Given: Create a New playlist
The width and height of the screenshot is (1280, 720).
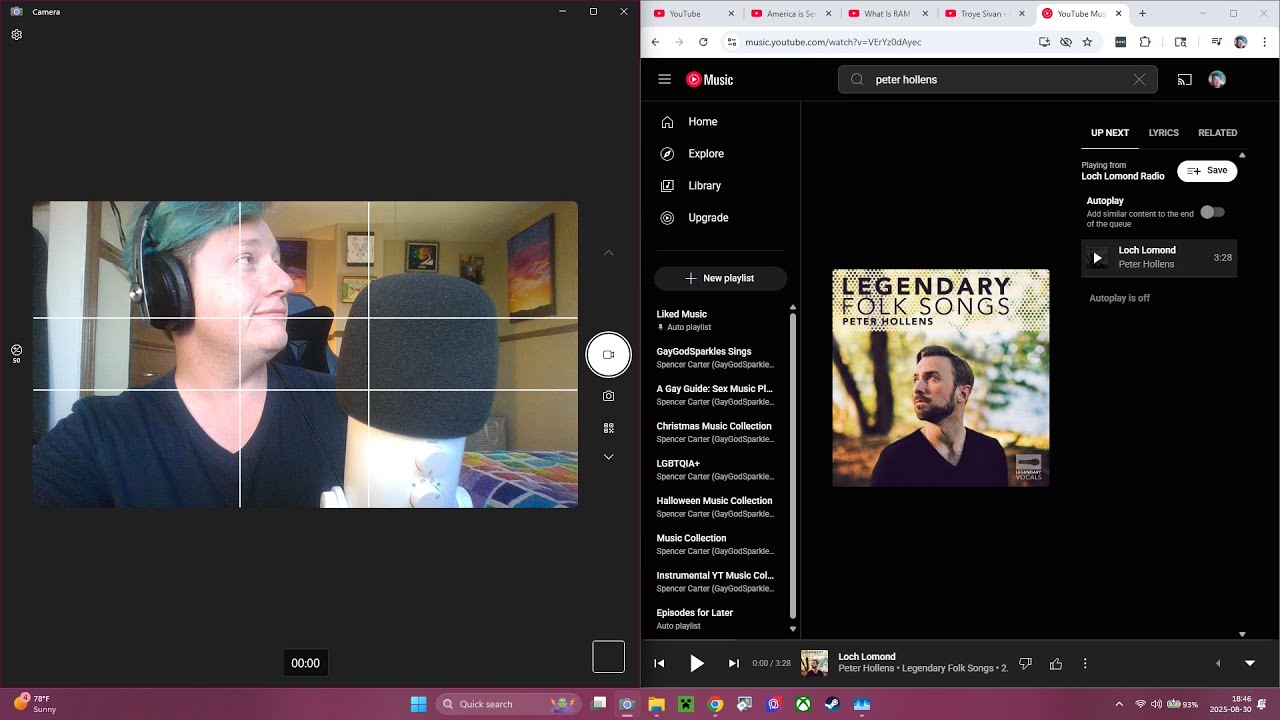Looking at the screenshot, I should pos(720,278).
